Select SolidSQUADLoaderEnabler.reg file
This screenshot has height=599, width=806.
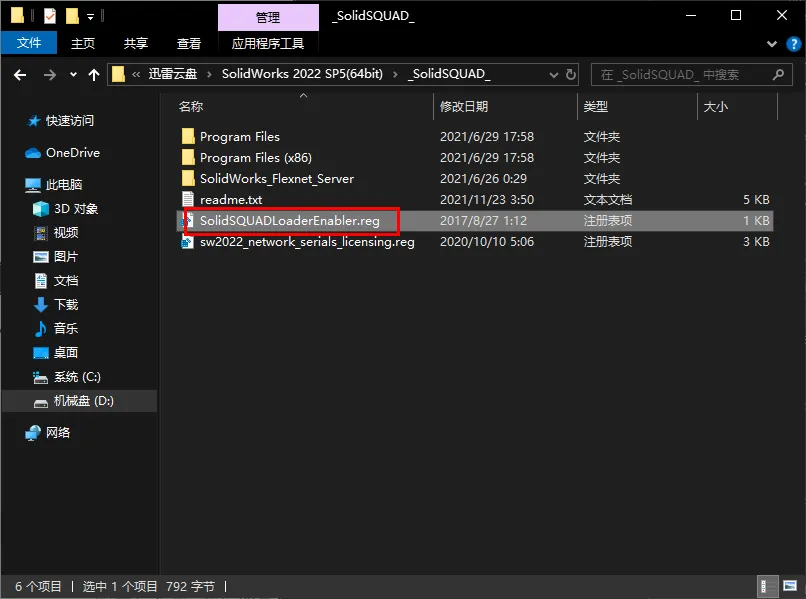289,221
